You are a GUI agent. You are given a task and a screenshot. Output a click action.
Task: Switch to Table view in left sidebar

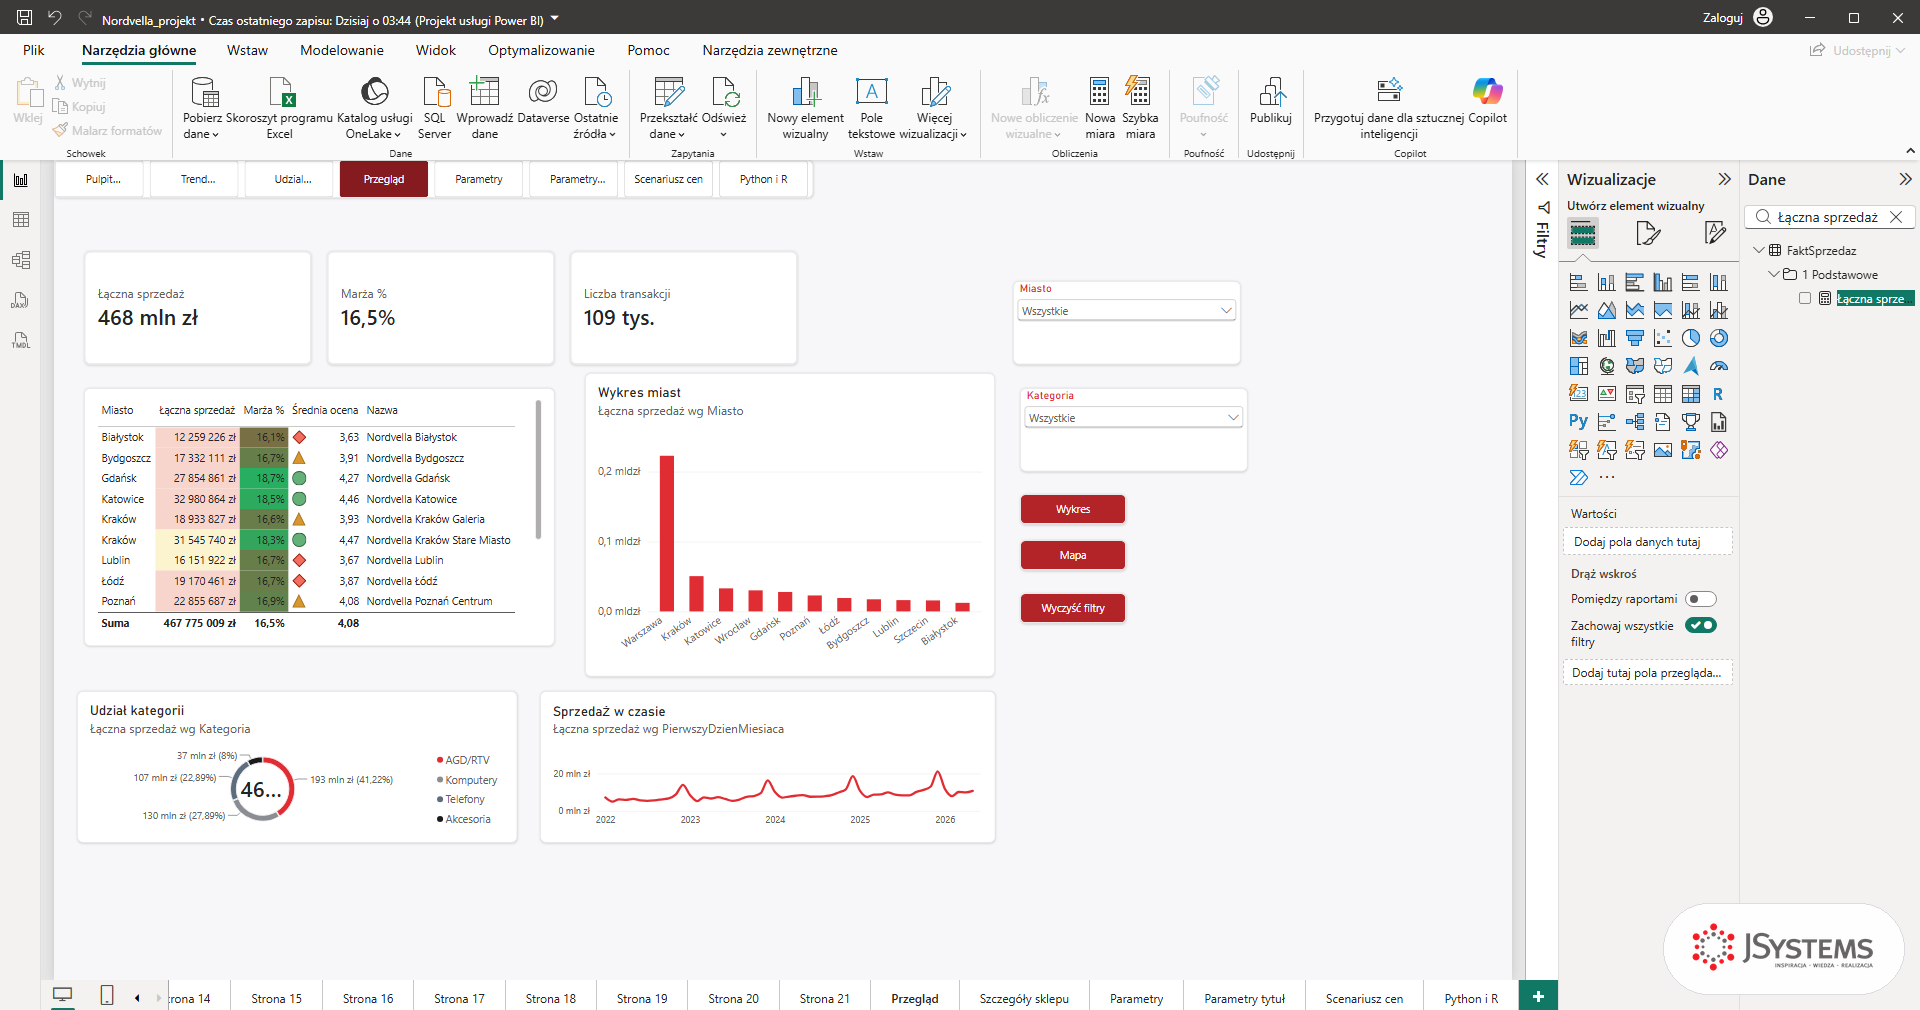[x=20, y=220]
